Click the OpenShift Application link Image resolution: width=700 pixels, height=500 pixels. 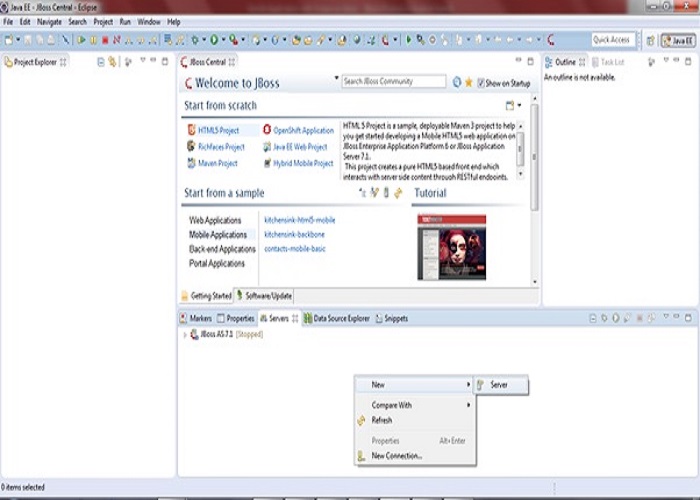(x=304, y=130)
